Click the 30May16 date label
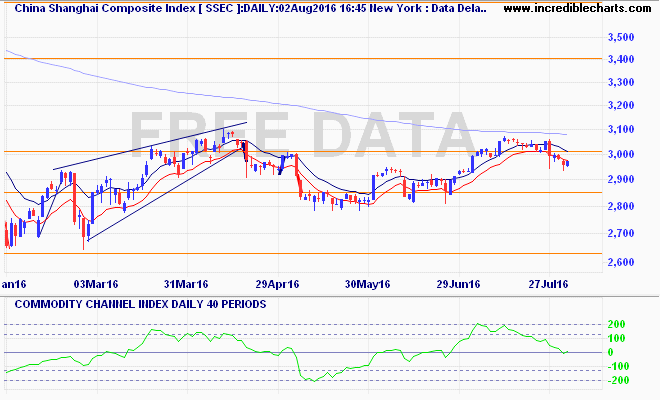Viewport: 660px width, 400px height. (367, 284)
